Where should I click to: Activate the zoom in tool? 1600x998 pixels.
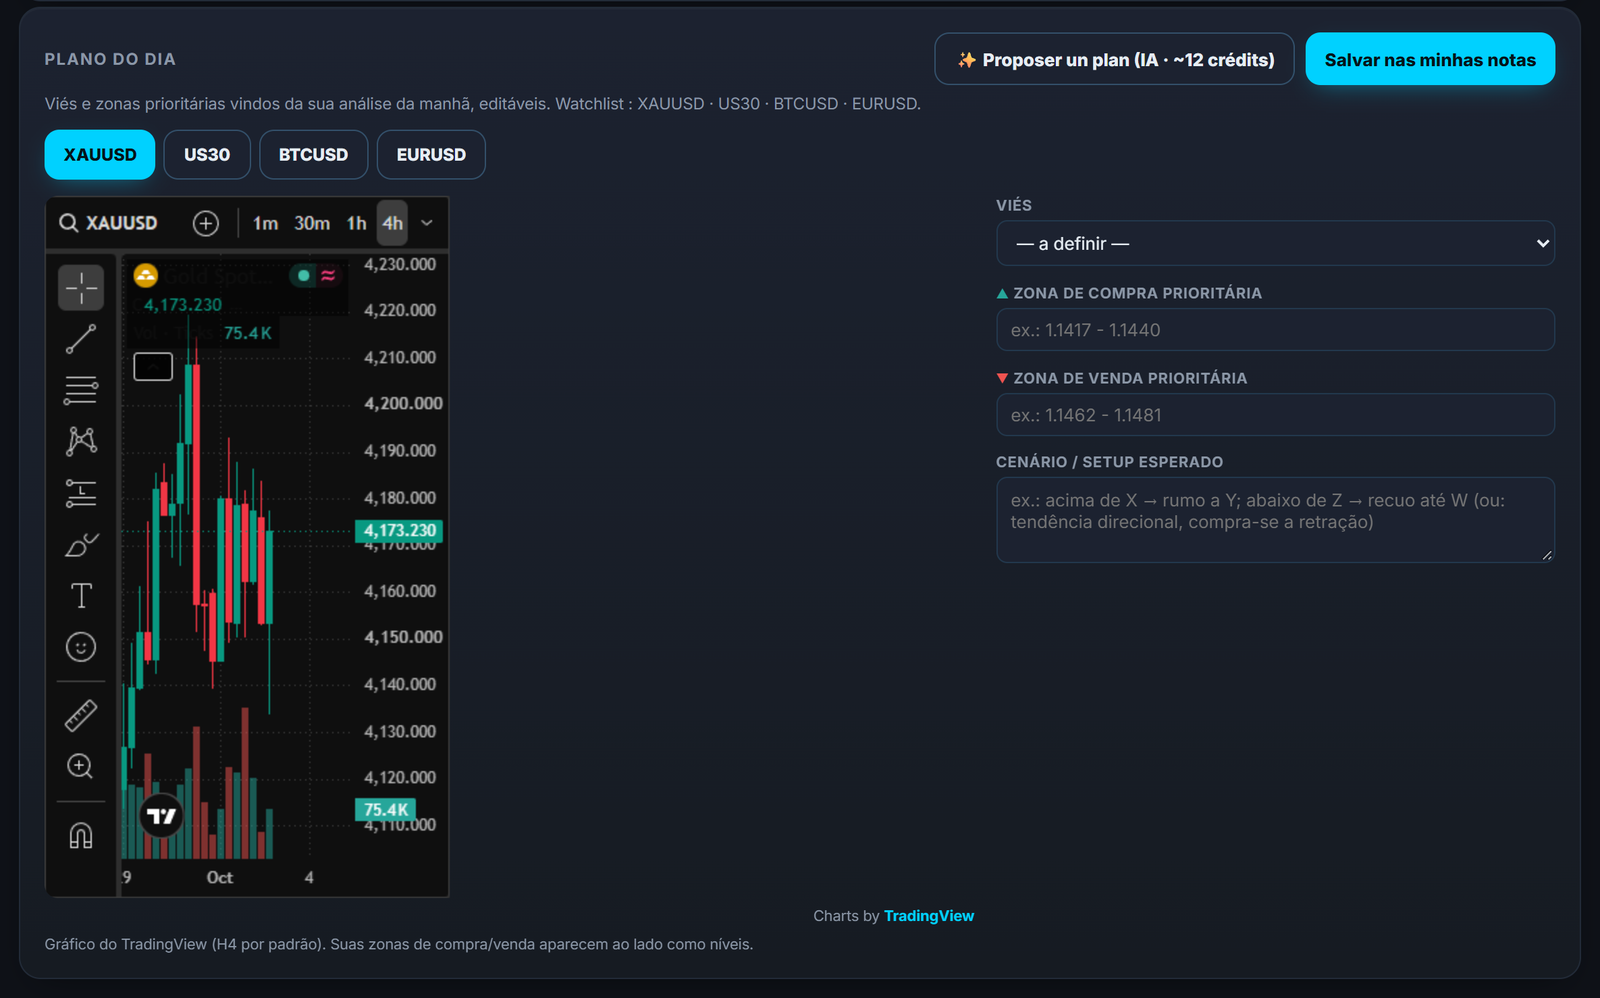pos(81,767)
